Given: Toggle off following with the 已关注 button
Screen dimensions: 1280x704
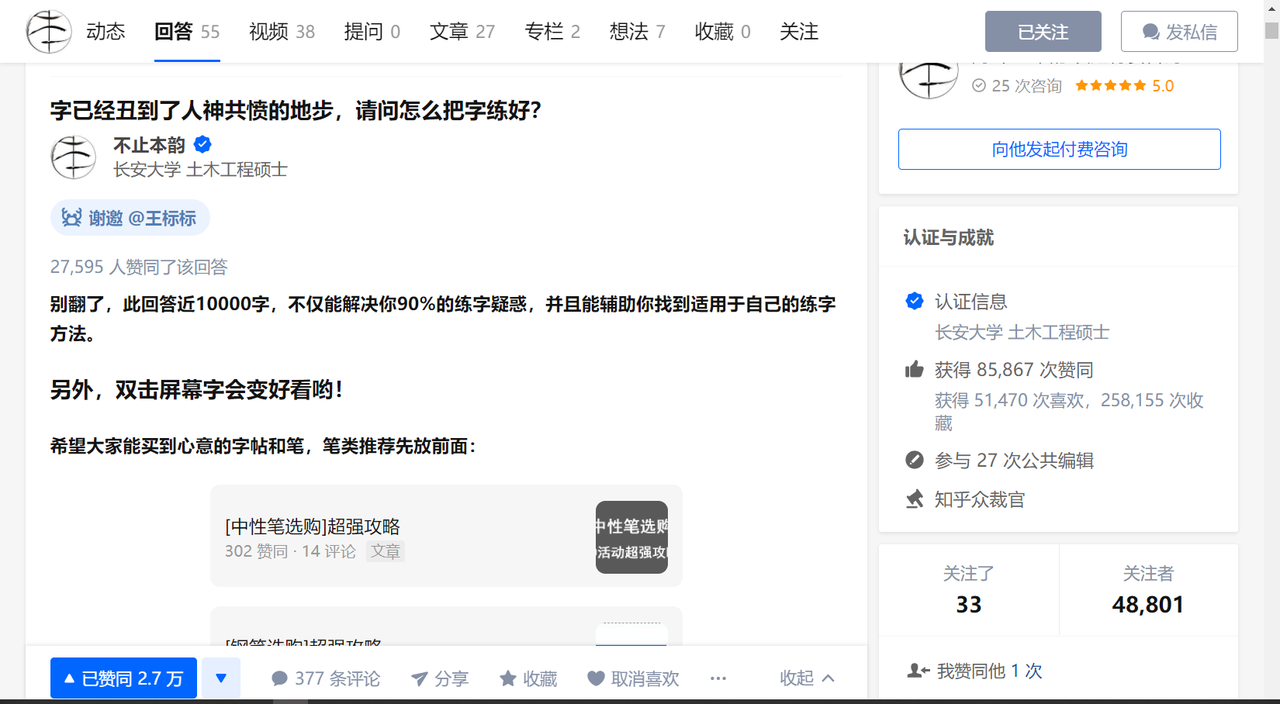Looking at the screenshot, I should coord(1043,31).
